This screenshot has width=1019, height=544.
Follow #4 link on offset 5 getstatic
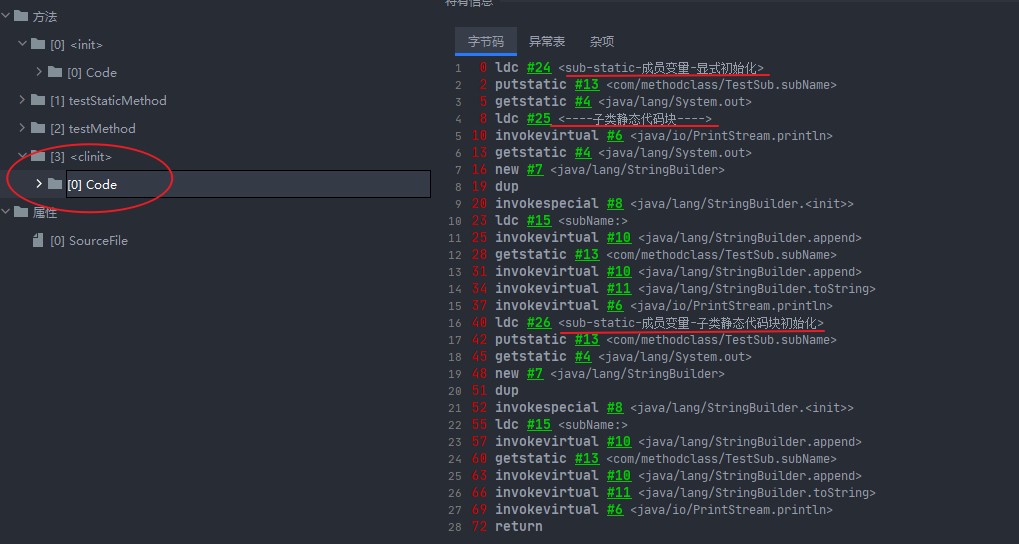[x=583, y=101]
